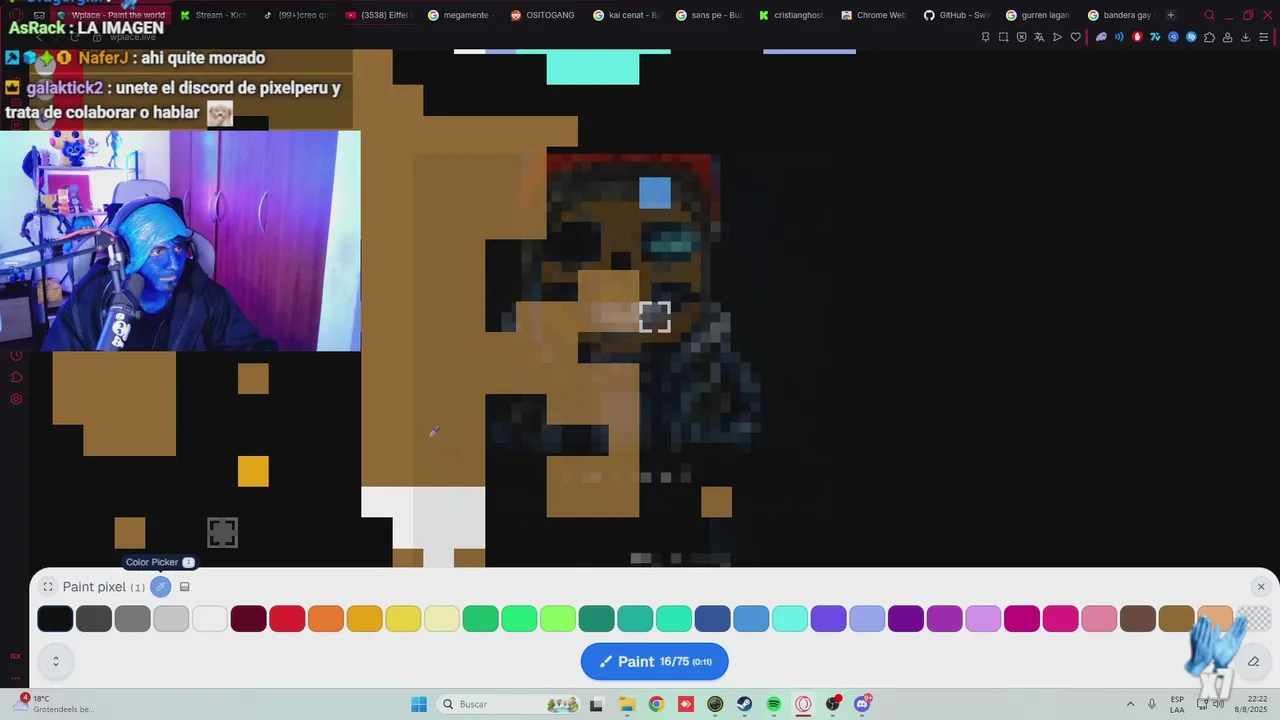Open the easy setup sliders icon
This screenshot has width=1280, height=720.
pos(1264,37)
